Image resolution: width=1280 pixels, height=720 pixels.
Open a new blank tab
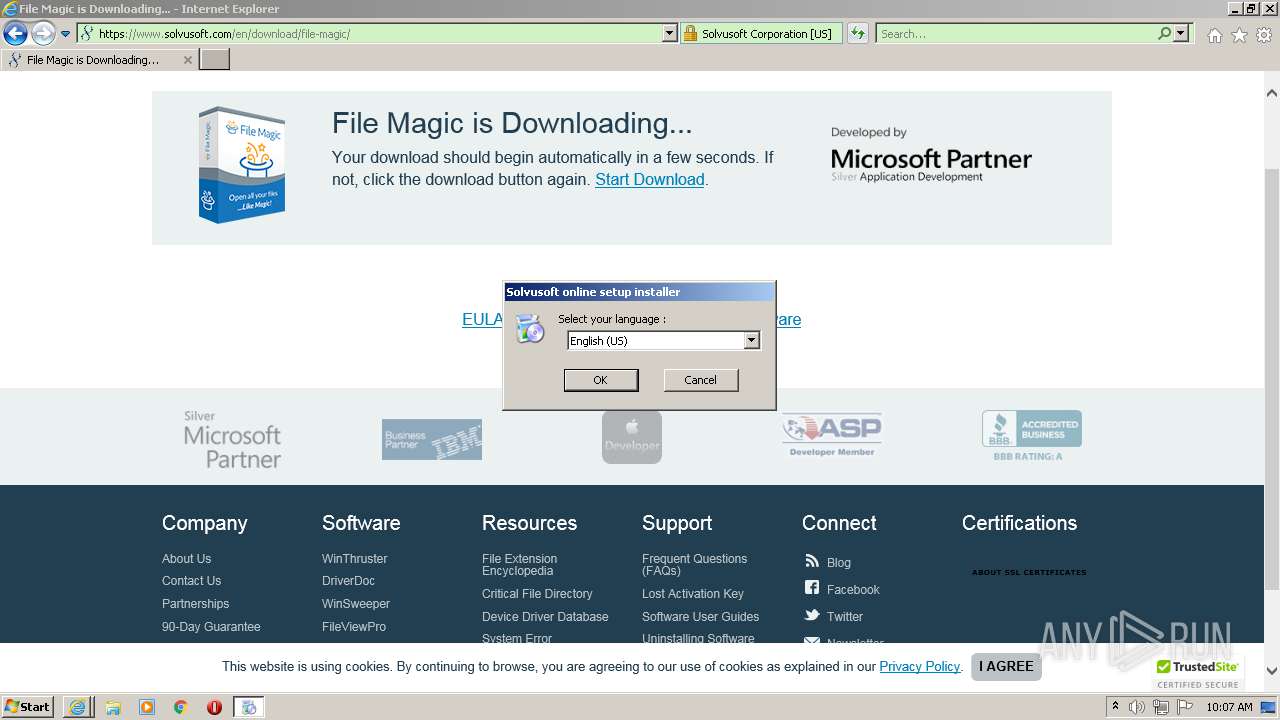click(215, 60)
